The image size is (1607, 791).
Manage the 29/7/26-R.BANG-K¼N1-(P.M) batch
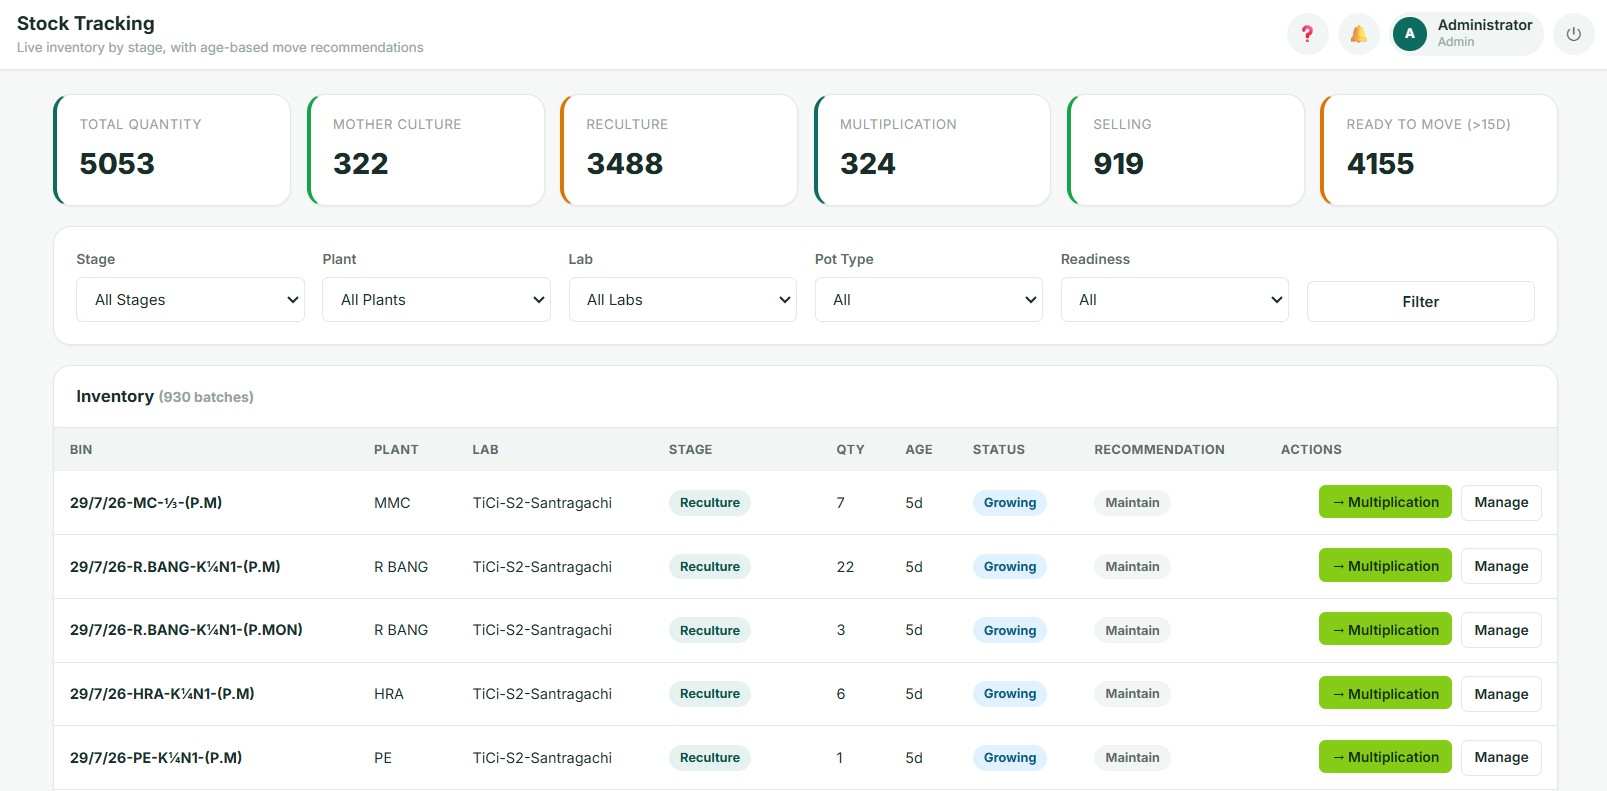coord(1501,566)
